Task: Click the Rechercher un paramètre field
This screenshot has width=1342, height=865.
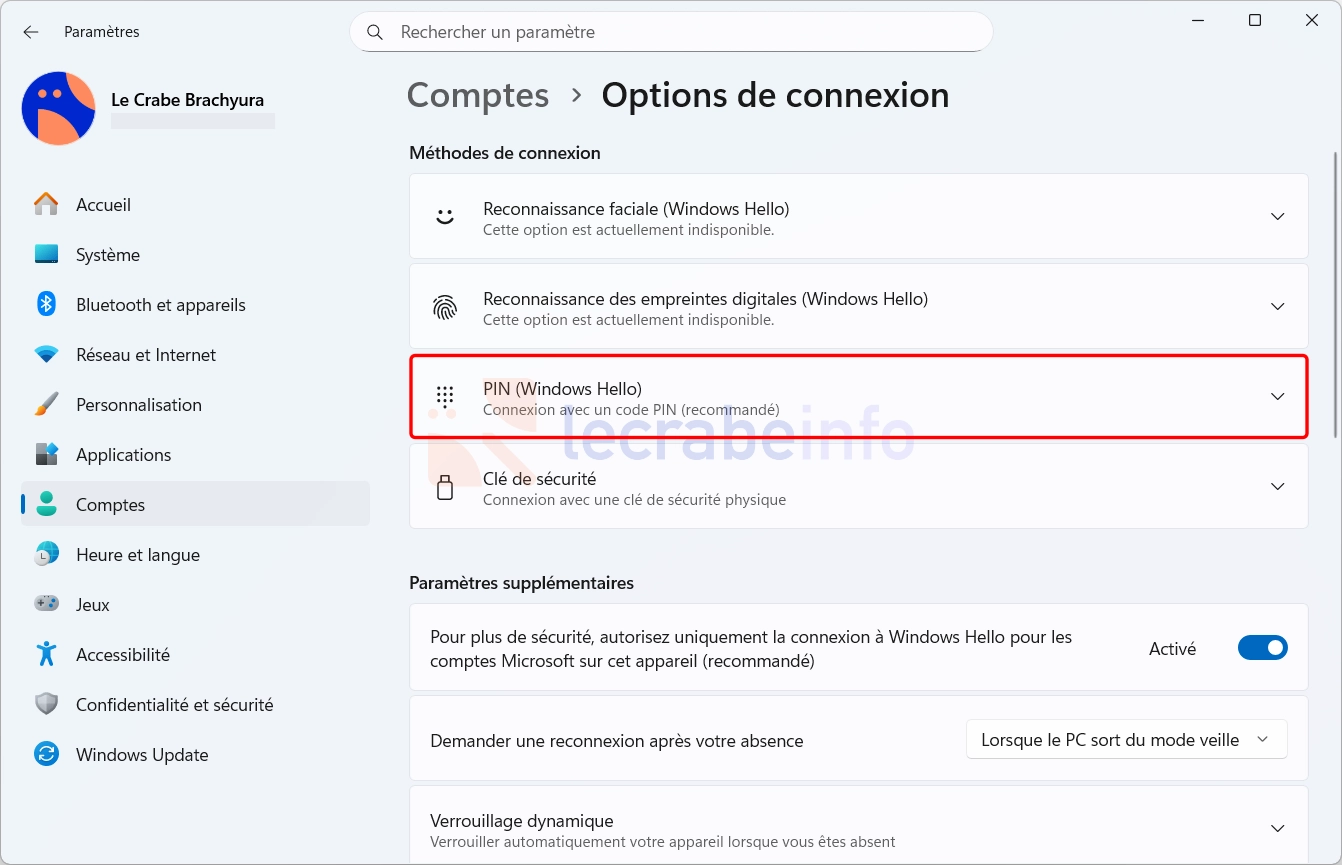Action: pos(671,32)
